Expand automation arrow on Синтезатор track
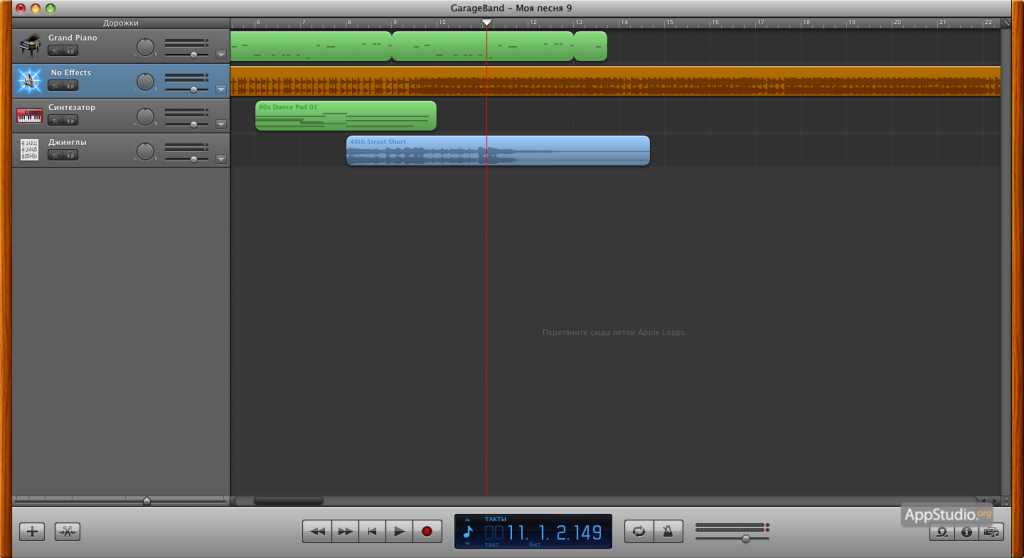 [x=221, y=123]
